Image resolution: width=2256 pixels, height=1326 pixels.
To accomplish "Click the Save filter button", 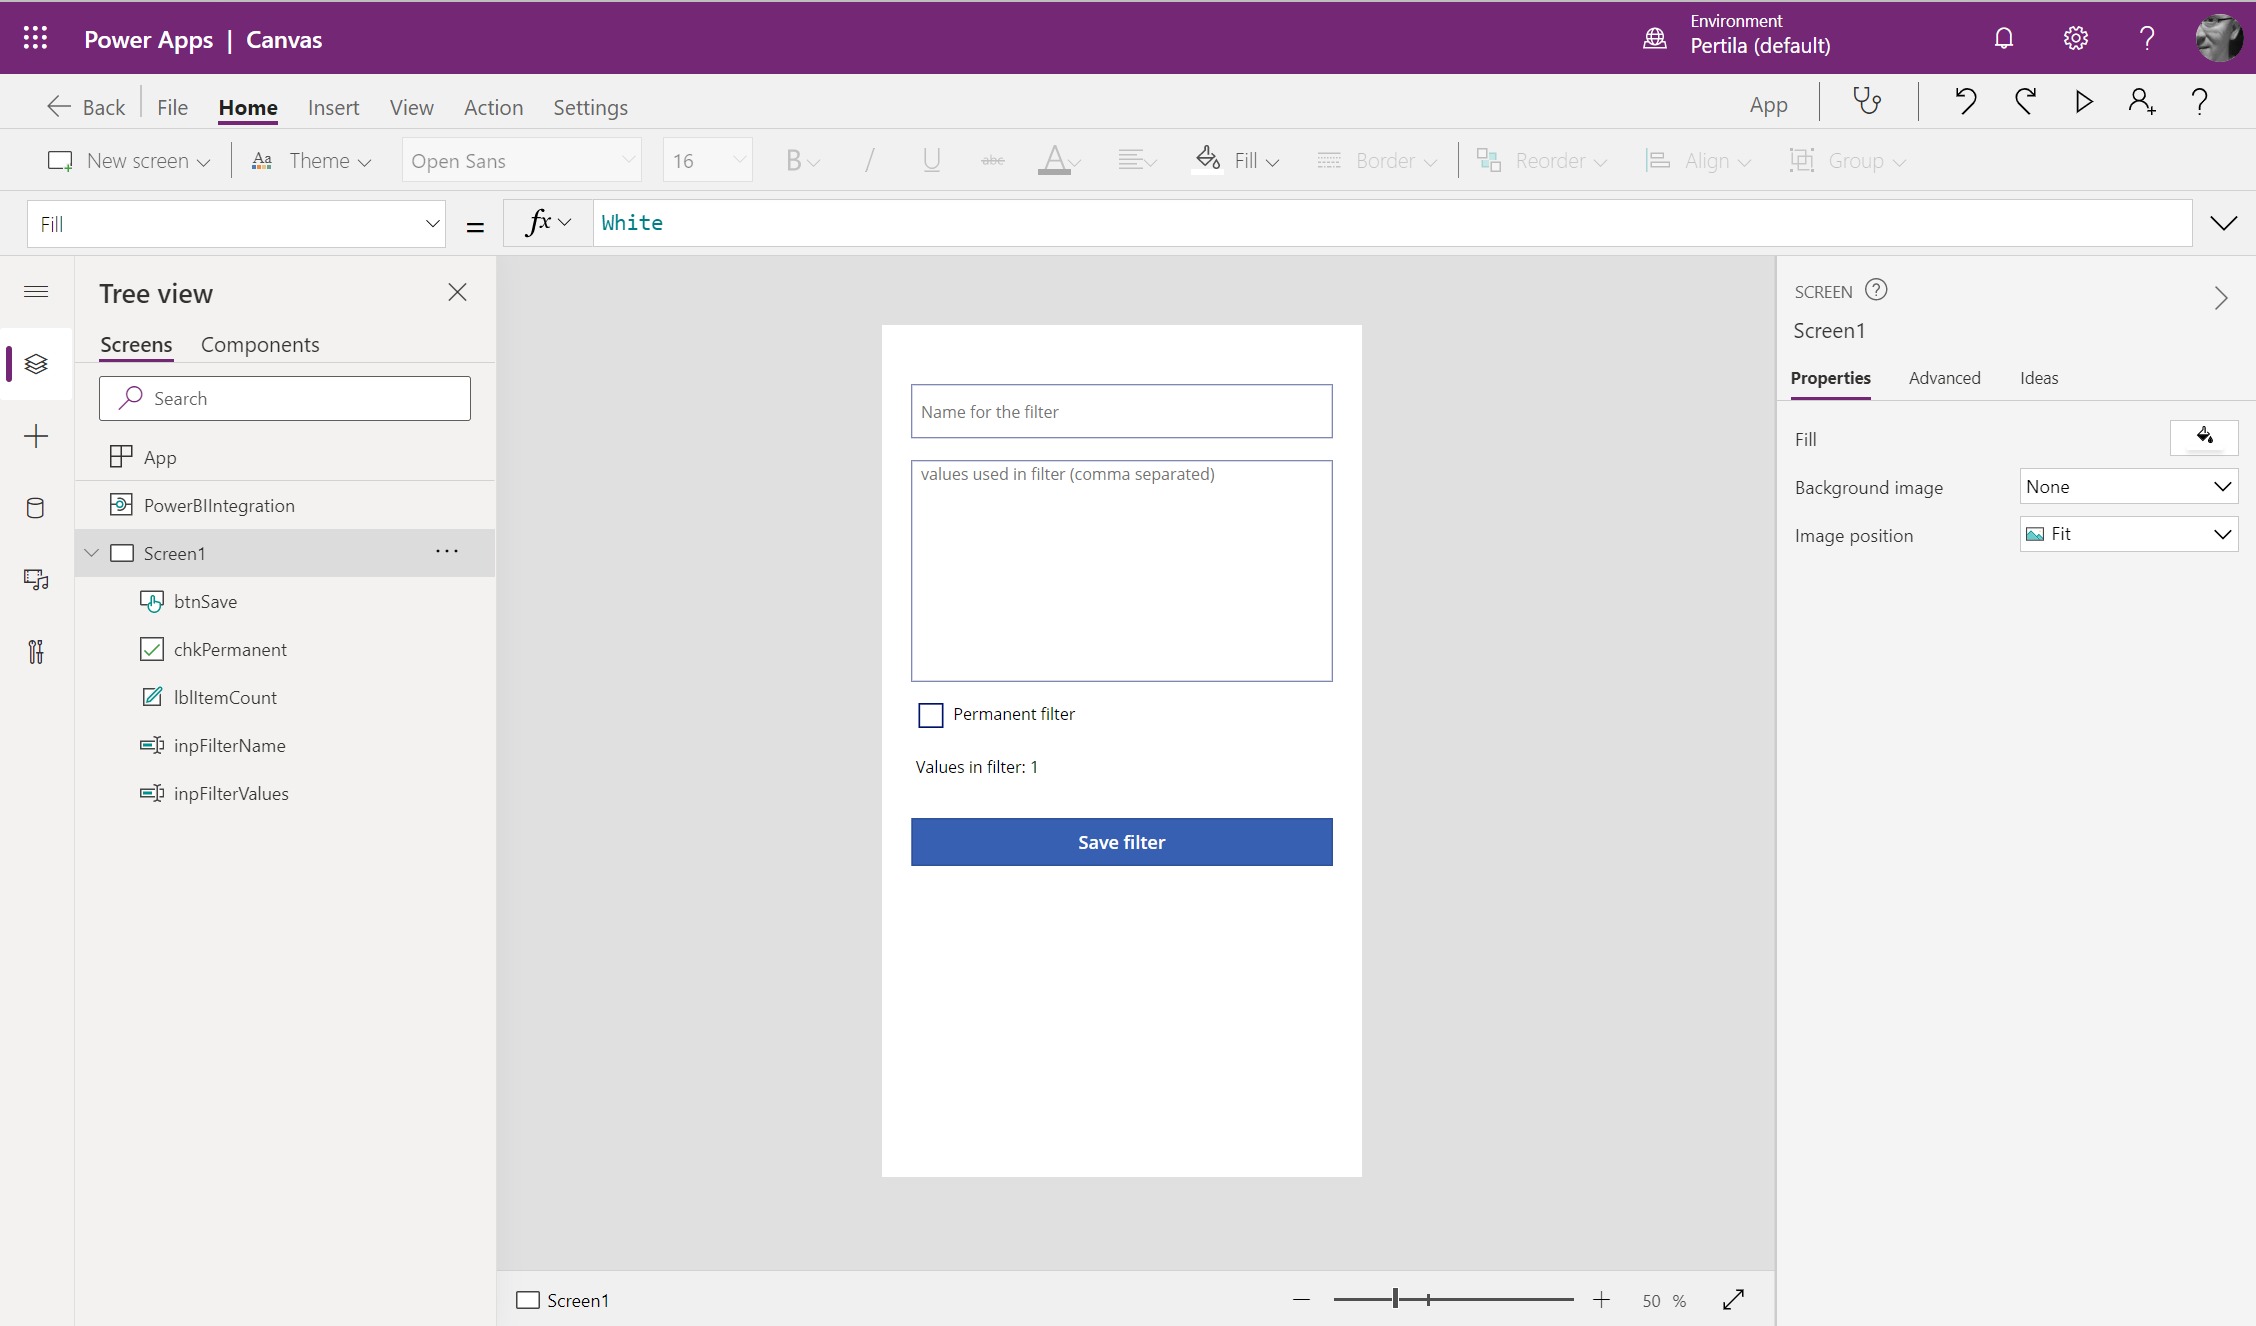I will click(1121, 842).
